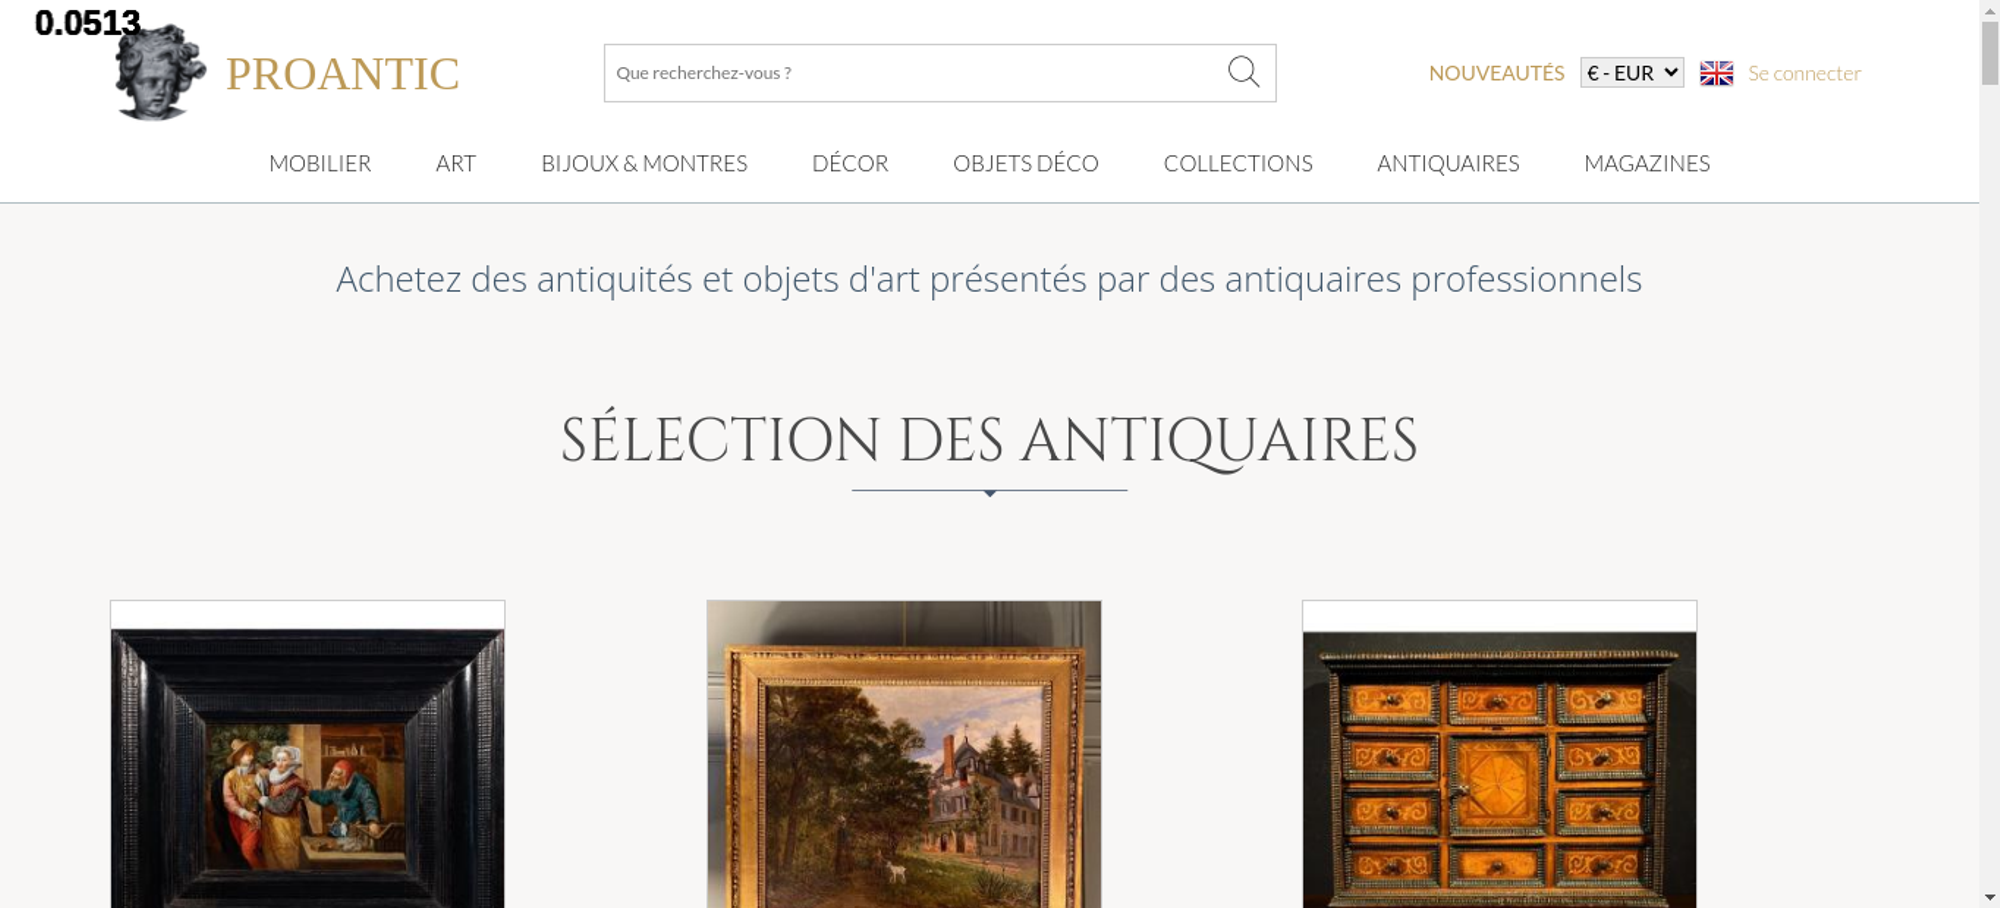Focus the 'Que recherchez-vous ?' search field
2000x908 pixels.
(x=915, y=73)
